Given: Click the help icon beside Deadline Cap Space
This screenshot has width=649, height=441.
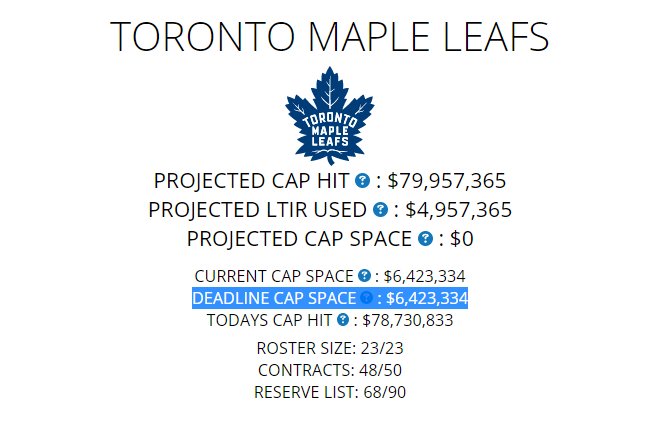Looking at the screenshot, I should point(366,297).
